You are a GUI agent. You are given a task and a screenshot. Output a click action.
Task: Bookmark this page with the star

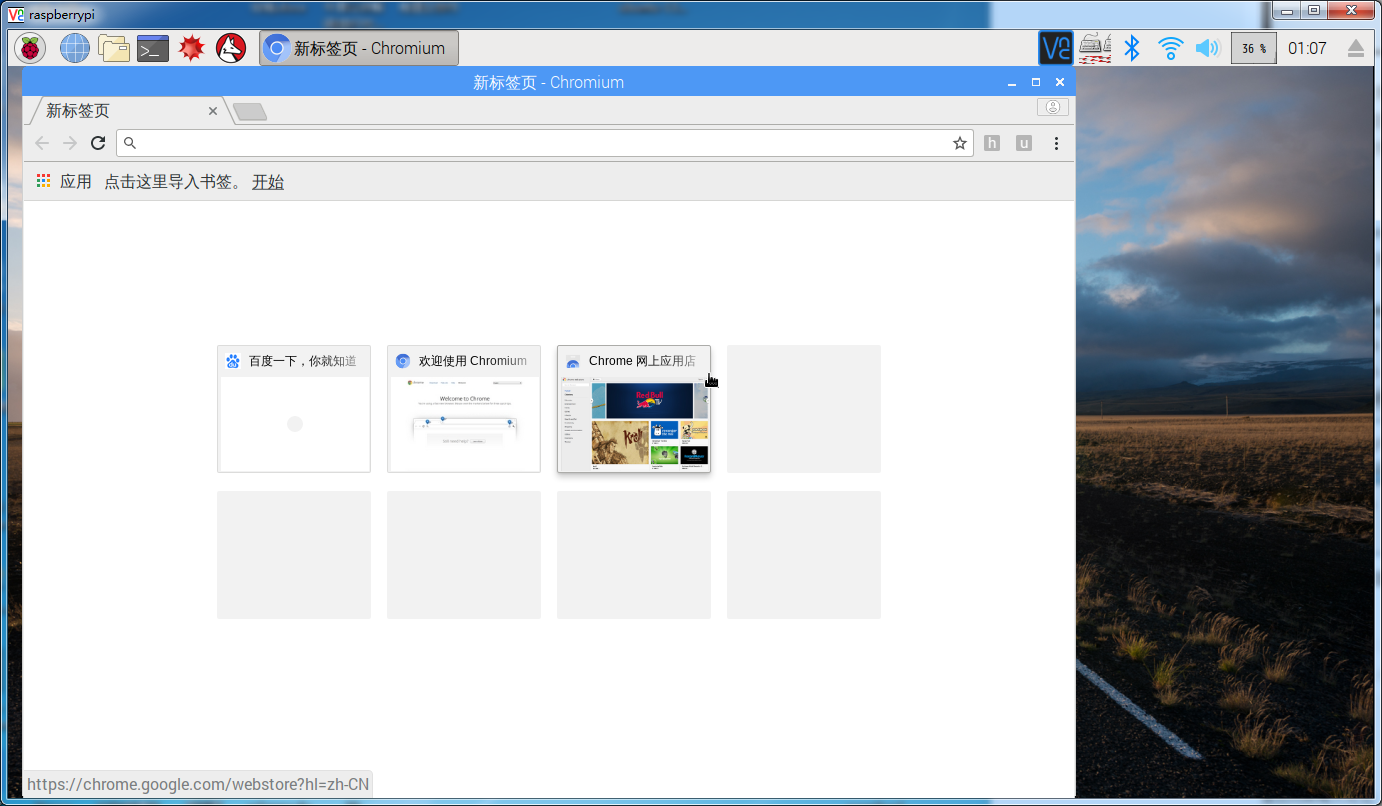click(x=960, y=143)
